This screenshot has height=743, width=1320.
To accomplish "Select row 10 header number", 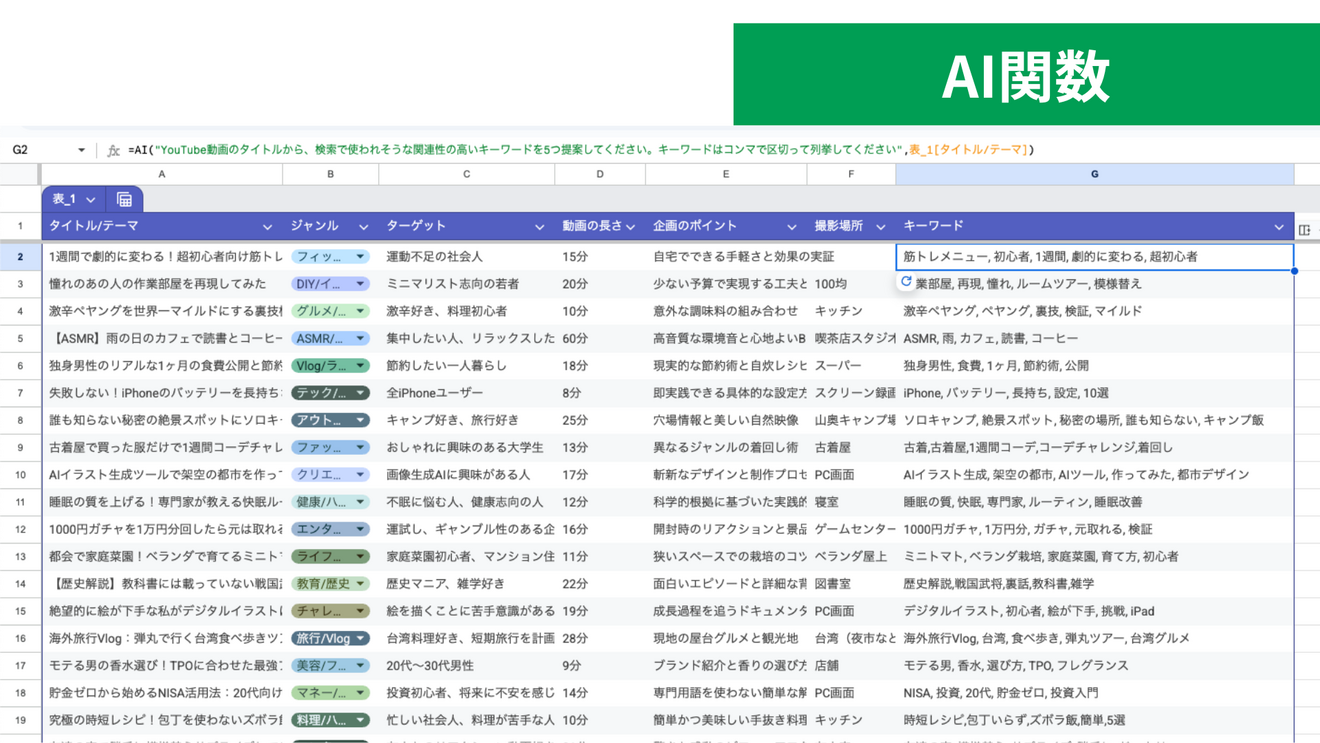I will coord(20,475).
